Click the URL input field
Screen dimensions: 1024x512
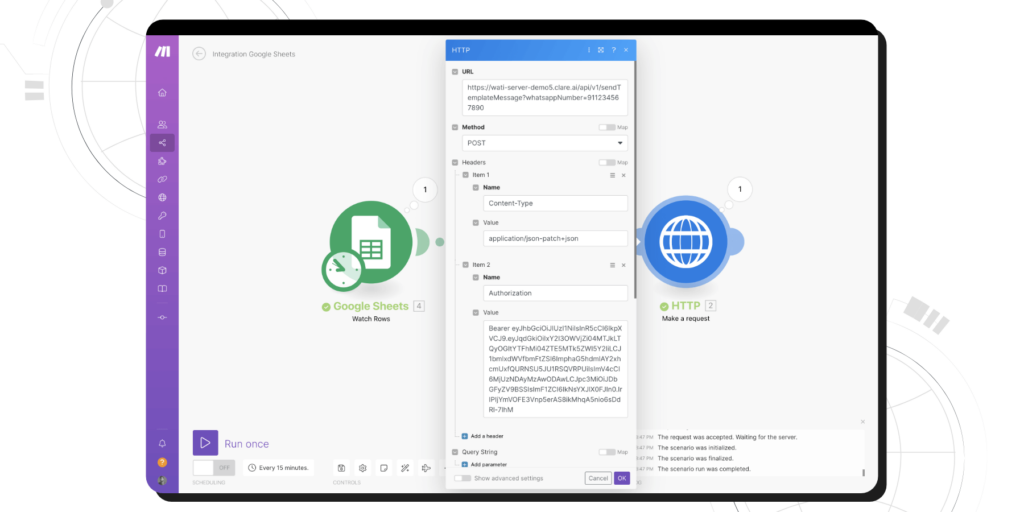coord(545,98)
